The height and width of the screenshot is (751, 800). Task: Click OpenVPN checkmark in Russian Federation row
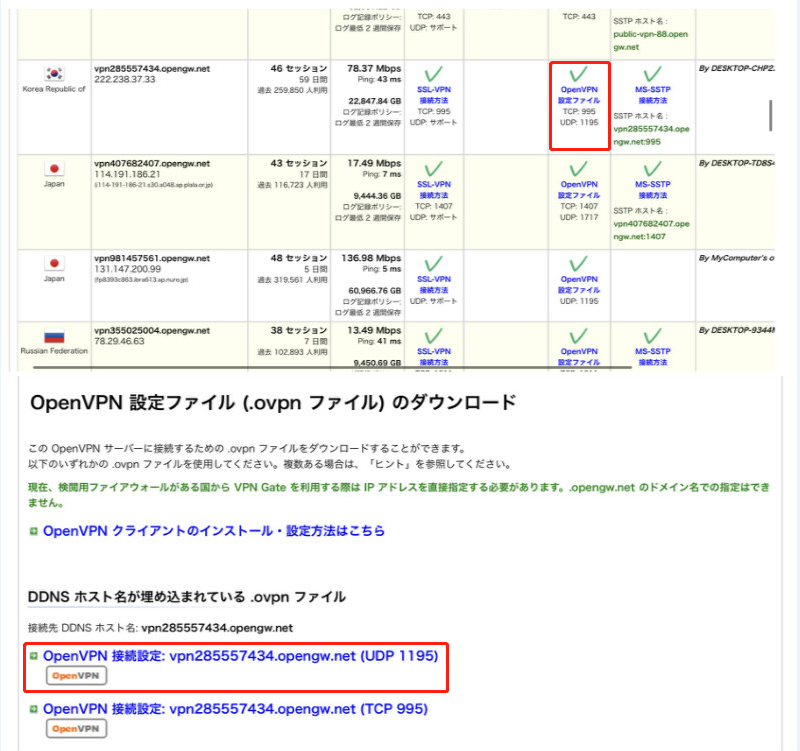coord(579,337)
